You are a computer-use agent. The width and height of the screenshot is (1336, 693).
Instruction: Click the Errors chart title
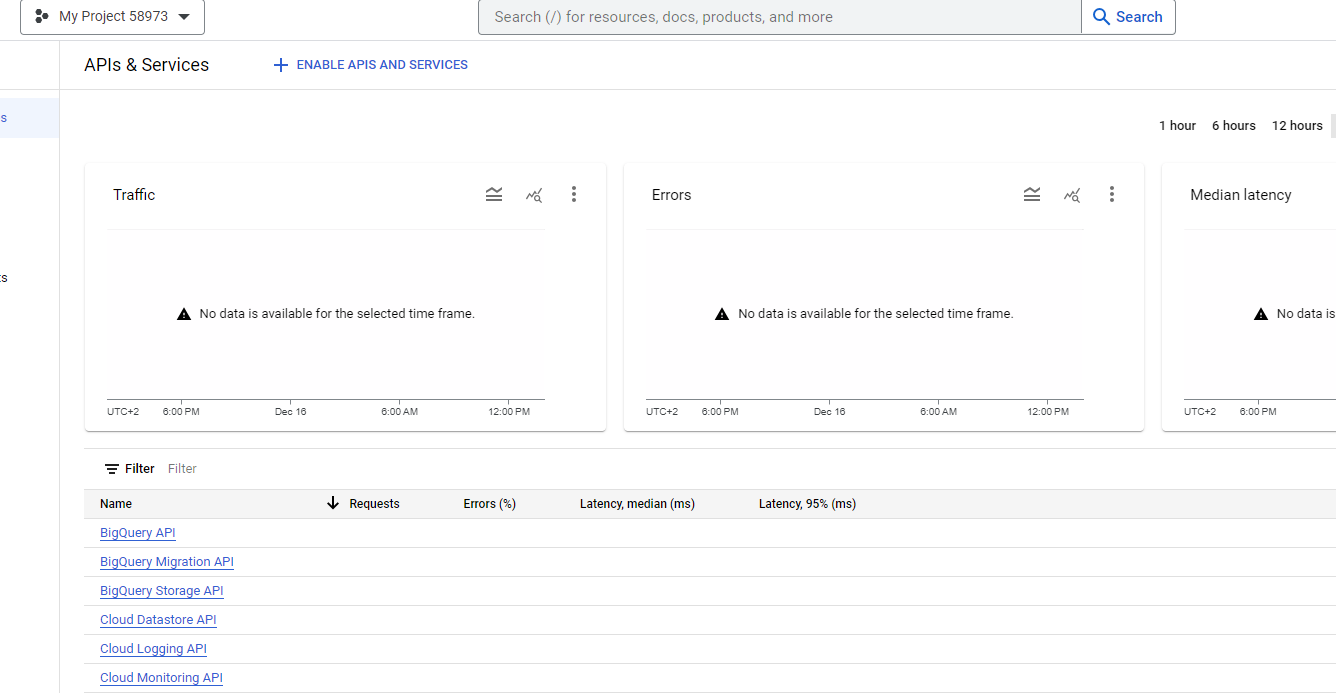coord(671,195)
